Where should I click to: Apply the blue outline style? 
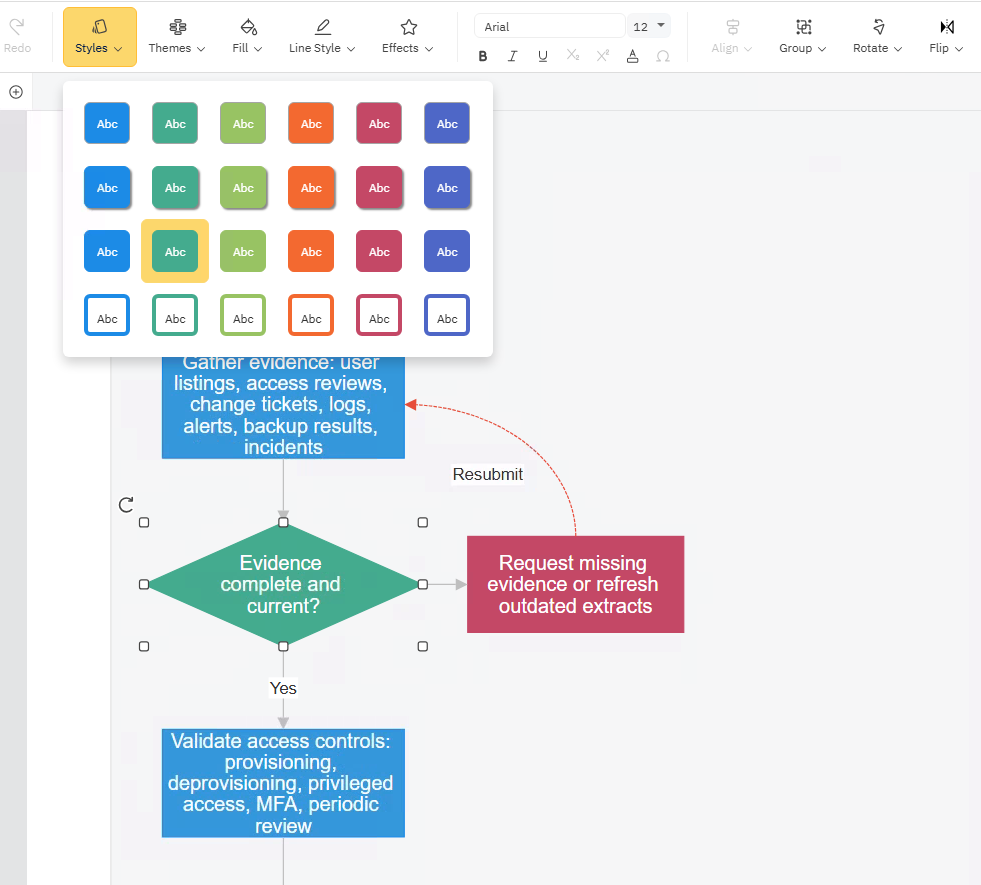107,315
